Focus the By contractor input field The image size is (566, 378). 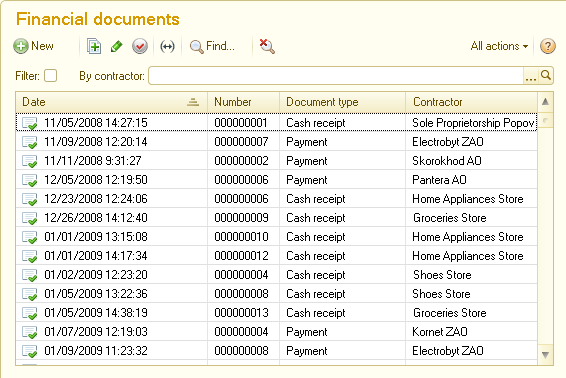(x=336, y=76)
